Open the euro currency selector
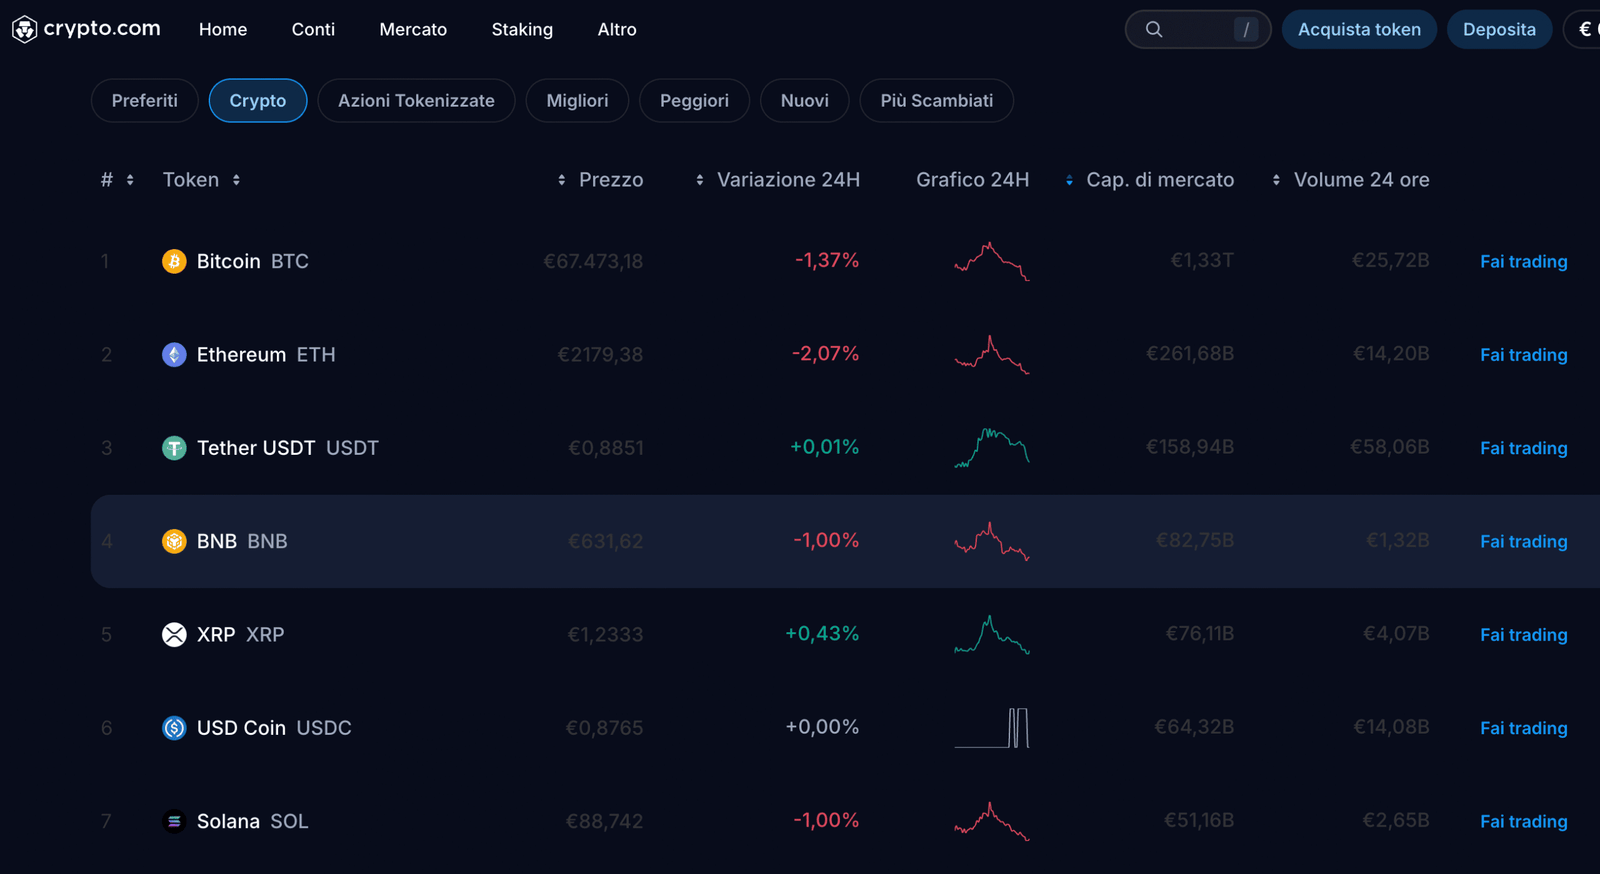Screen dimensions: 1600x874 pyautogui.click(x=1584, y=30)
